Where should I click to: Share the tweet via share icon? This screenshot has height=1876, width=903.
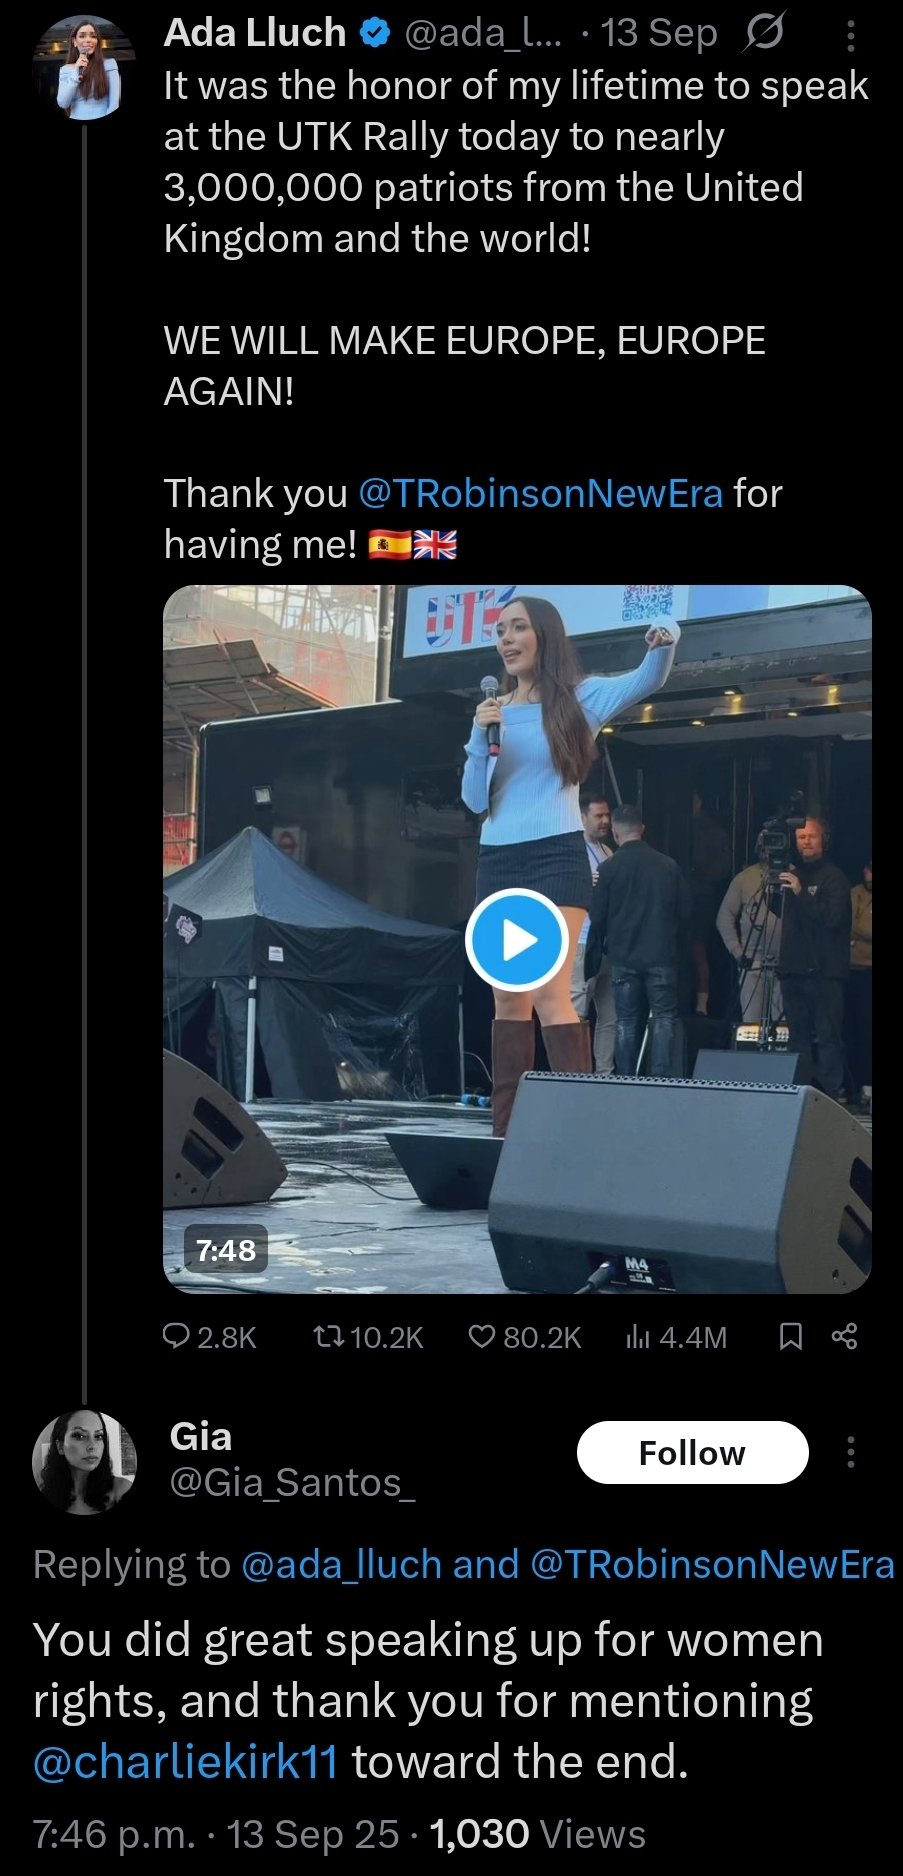tap(845, 1336)
